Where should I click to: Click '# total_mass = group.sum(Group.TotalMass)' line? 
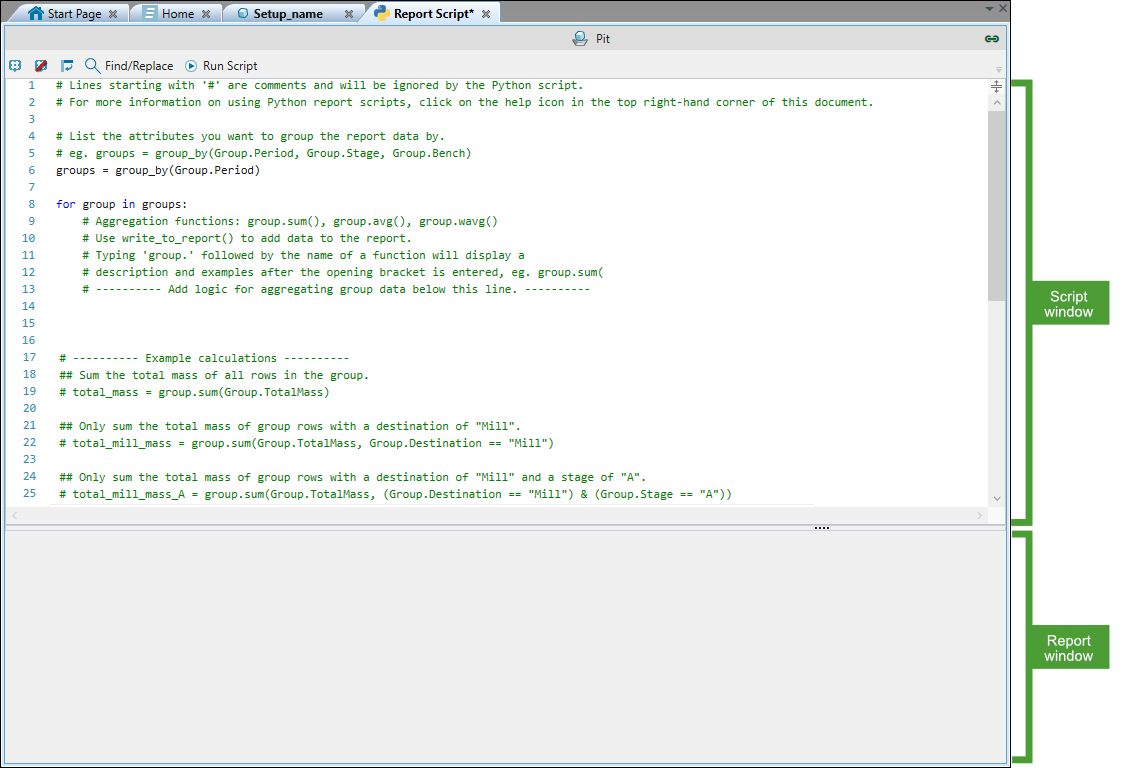194,392
